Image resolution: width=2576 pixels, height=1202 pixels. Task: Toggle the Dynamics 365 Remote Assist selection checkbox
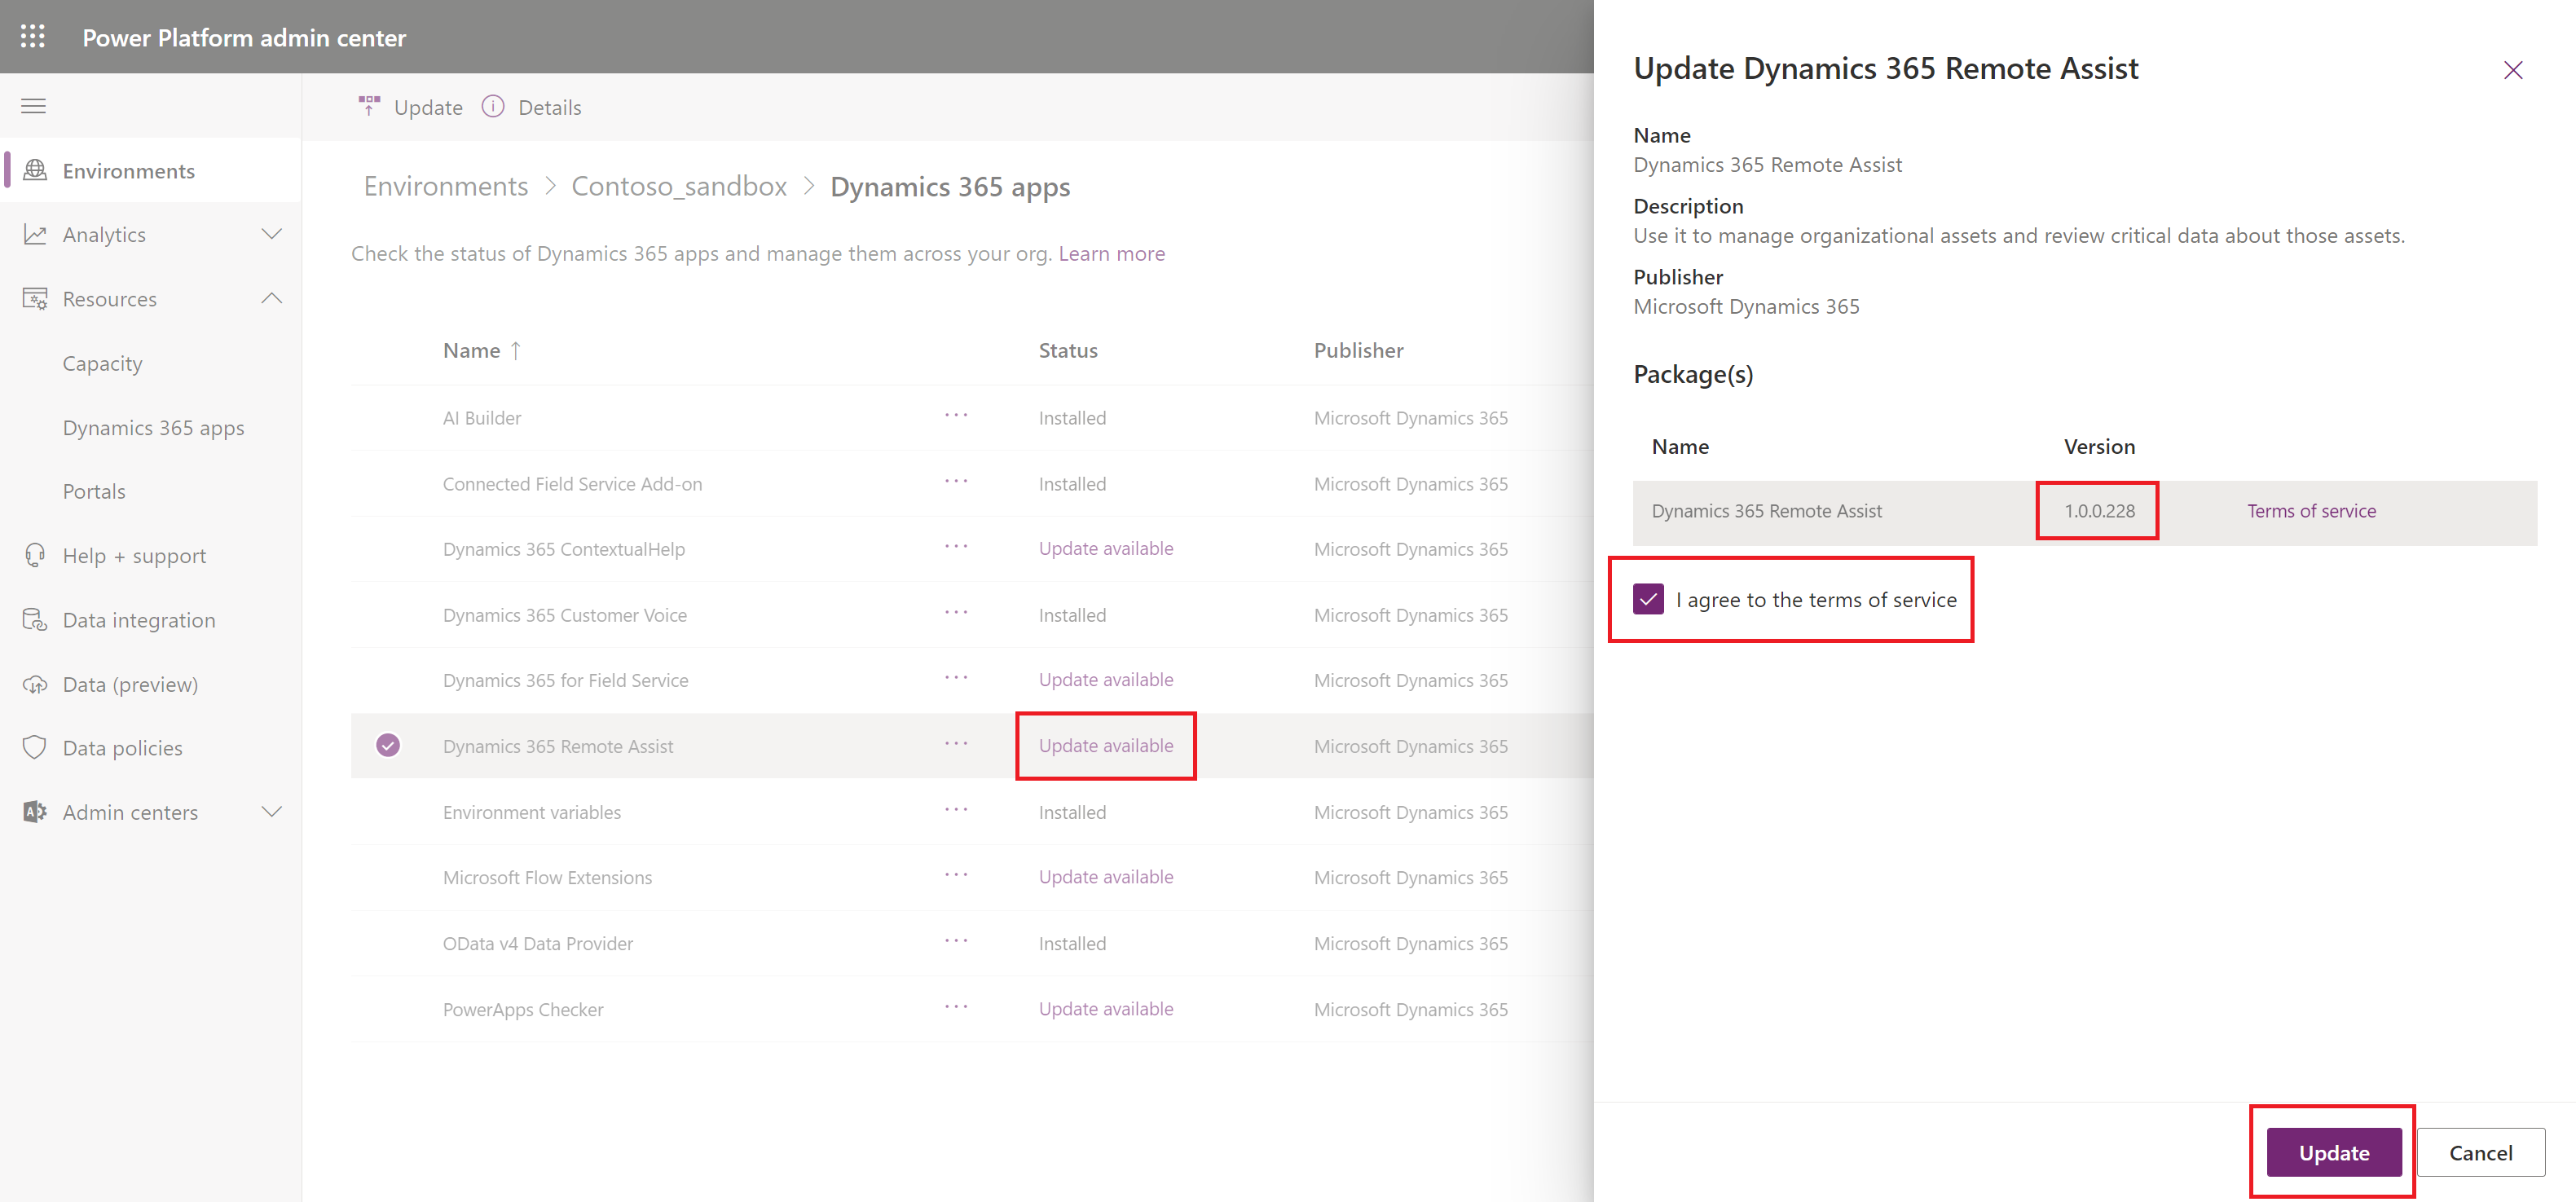(x=390, y=744)
